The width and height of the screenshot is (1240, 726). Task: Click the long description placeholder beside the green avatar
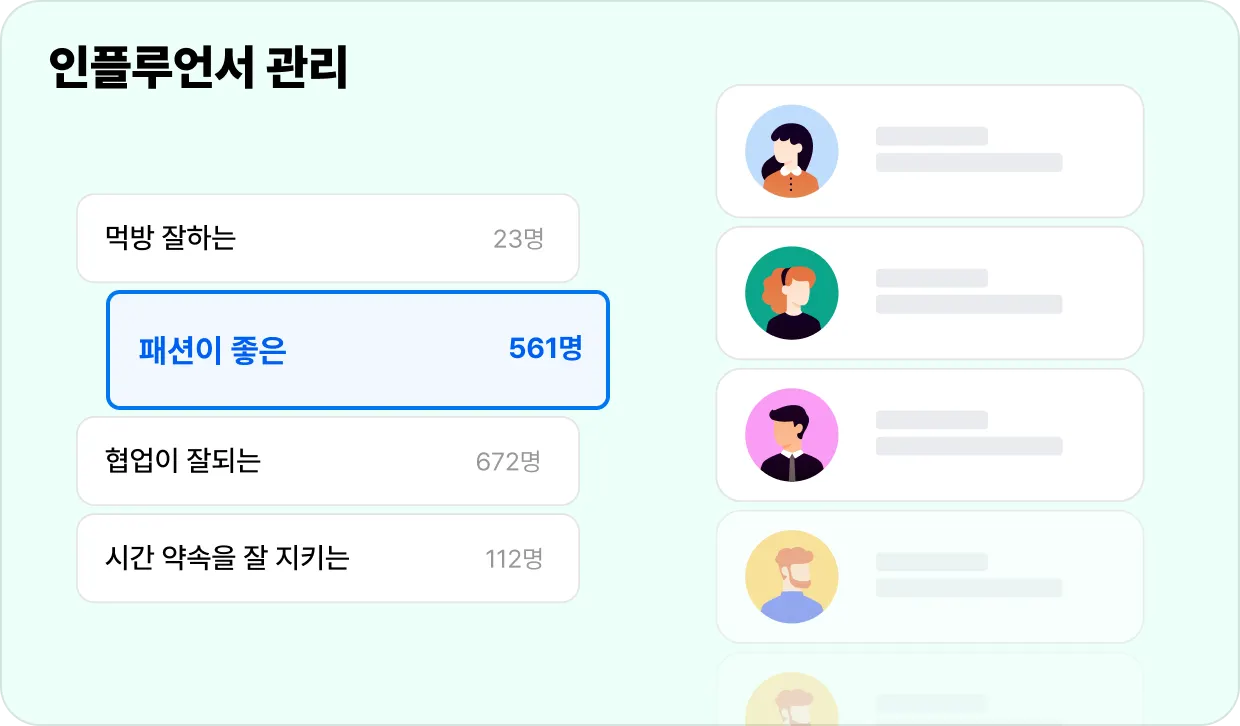[969, 304]
